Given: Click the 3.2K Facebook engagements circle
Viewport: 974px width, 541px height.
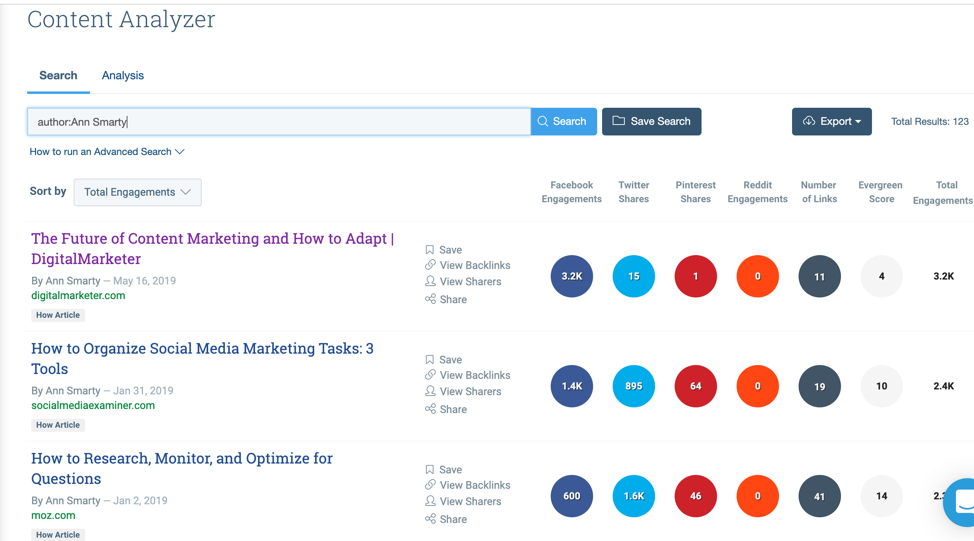Looking at the screenshot, I should point(572,276).
